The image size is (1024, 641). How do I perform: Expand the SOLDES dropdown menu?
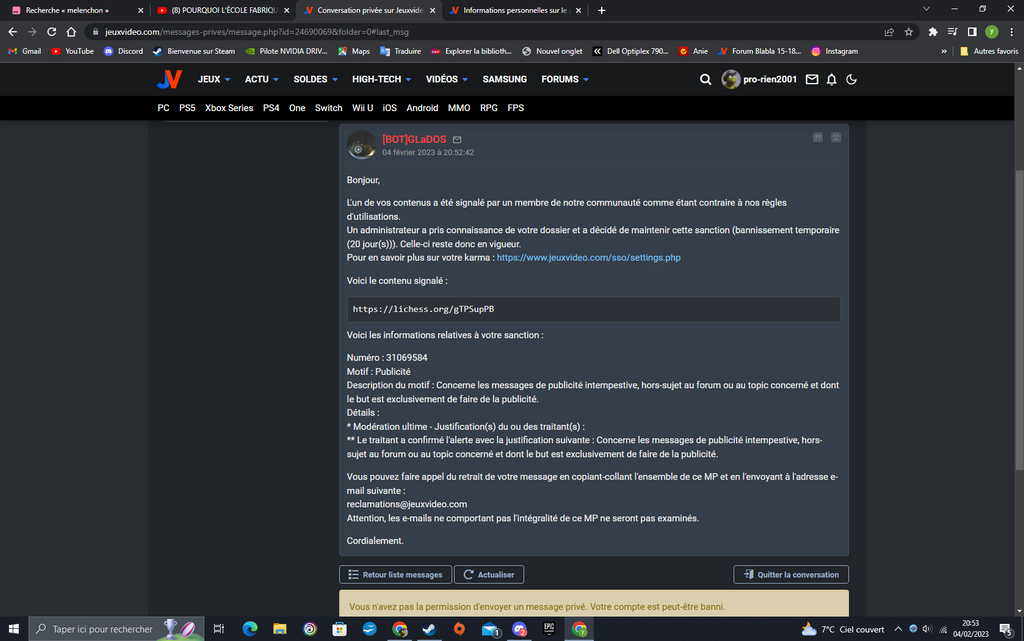click(315, 79)
